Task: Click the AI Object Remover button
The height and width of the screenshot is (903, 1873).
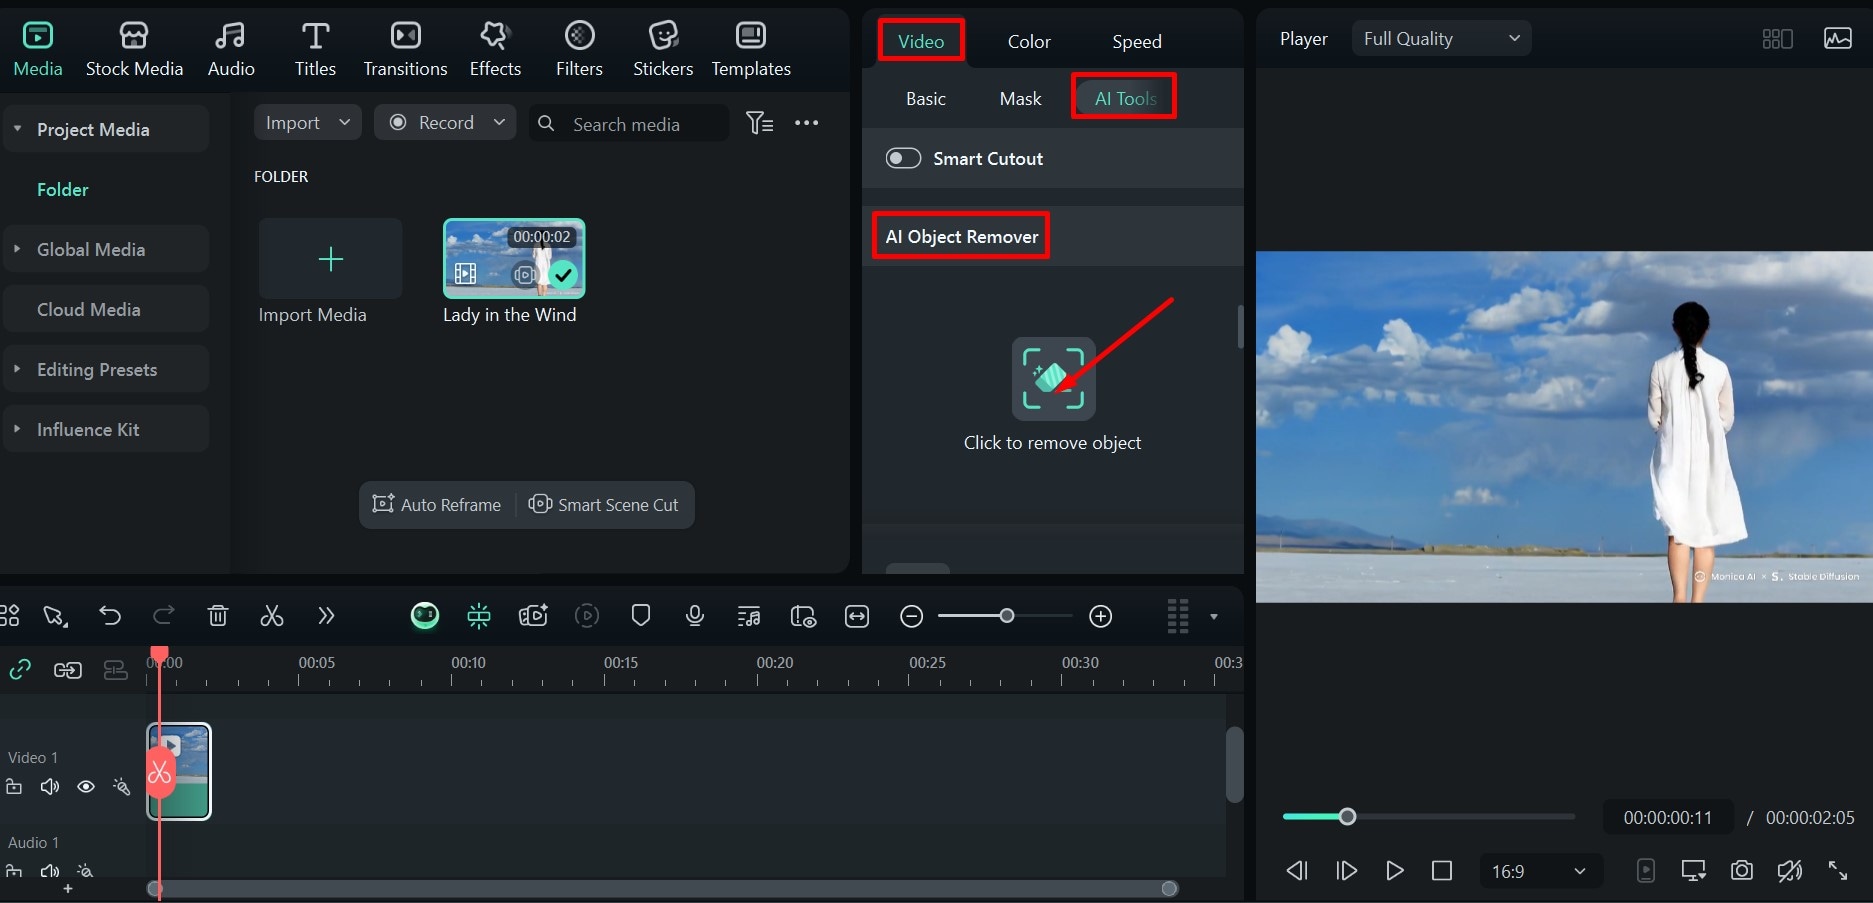Action: pos(960,236)
